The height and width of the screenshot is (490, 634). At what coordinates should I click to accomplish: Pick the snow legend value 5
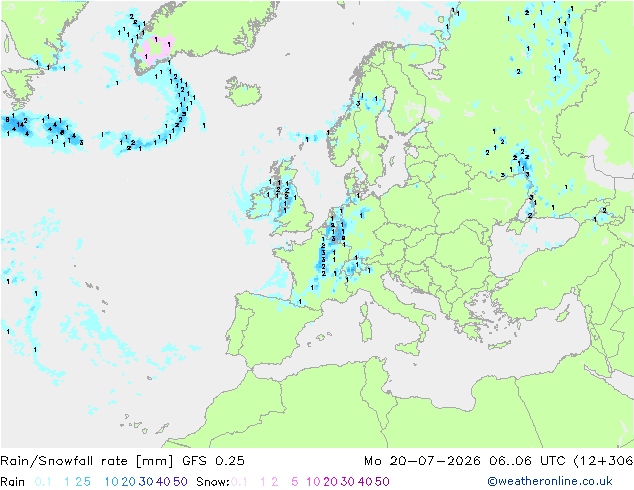coord(295,482)
